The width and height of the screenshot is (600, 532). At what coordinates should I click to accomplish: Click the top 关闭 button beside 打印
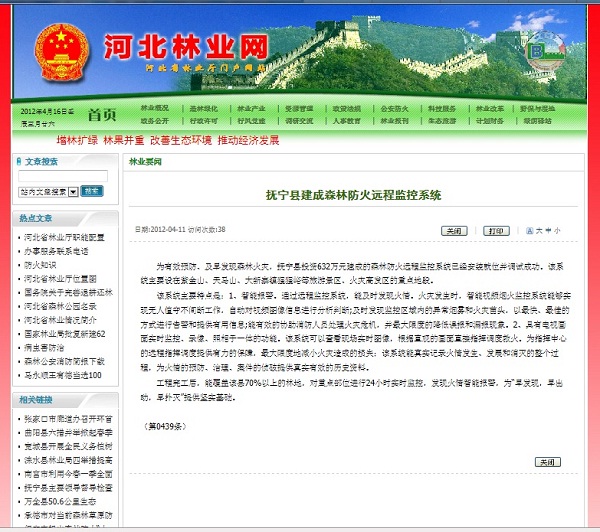coord(454,231)
